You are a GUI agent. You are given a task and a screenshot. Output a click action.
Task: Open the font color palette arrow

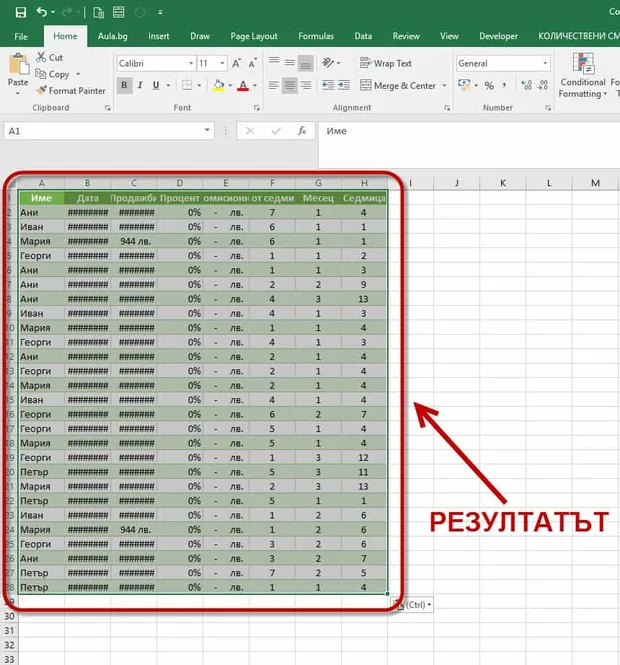(x=255, y=86)
